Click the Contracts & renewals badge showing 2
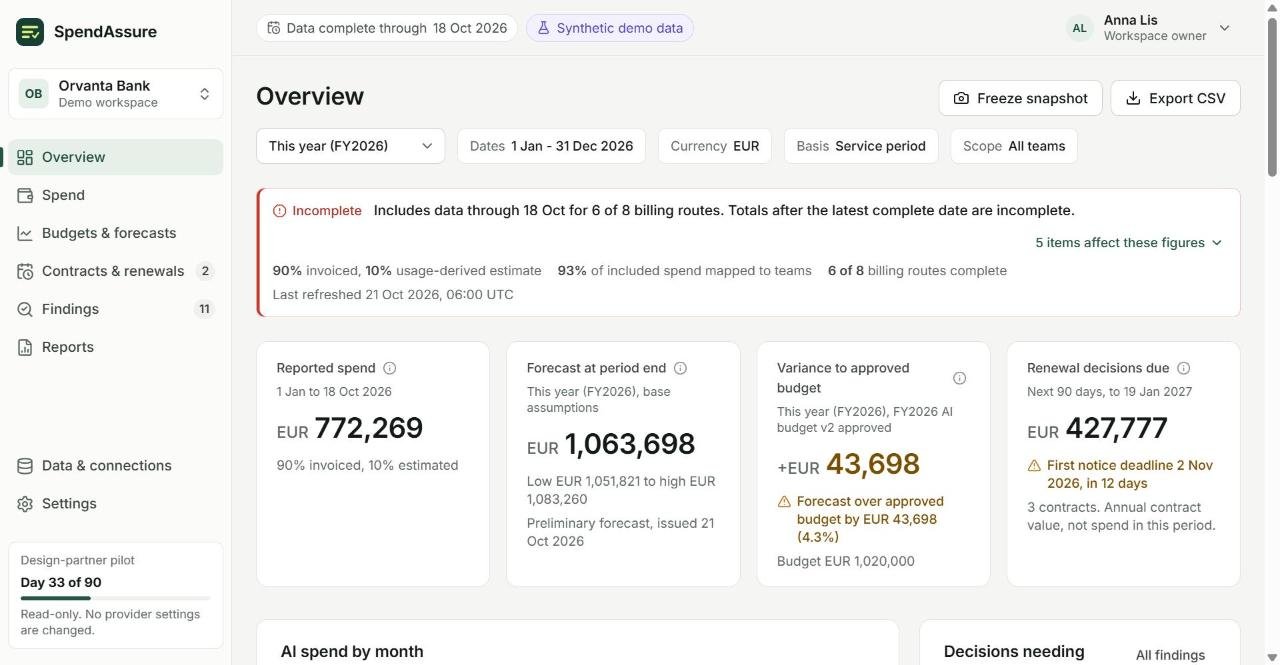Screen dimensions: 1280x665 click(x=205, y=271)
